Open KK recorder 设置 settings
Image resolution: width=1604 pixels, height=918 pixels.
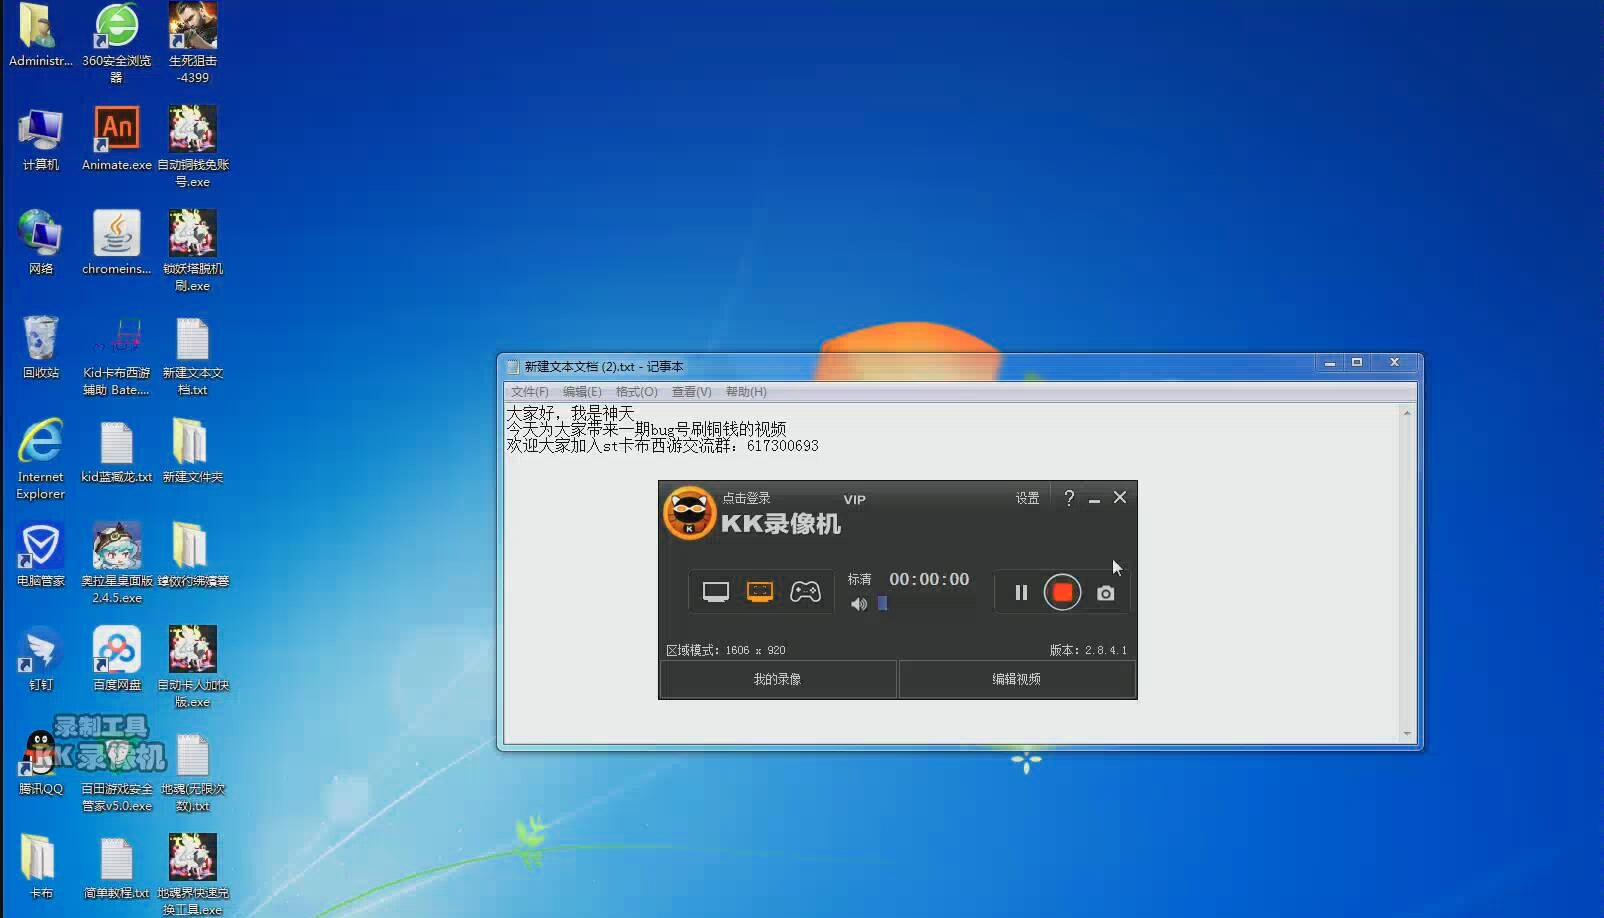click(x=1027, y=498)
